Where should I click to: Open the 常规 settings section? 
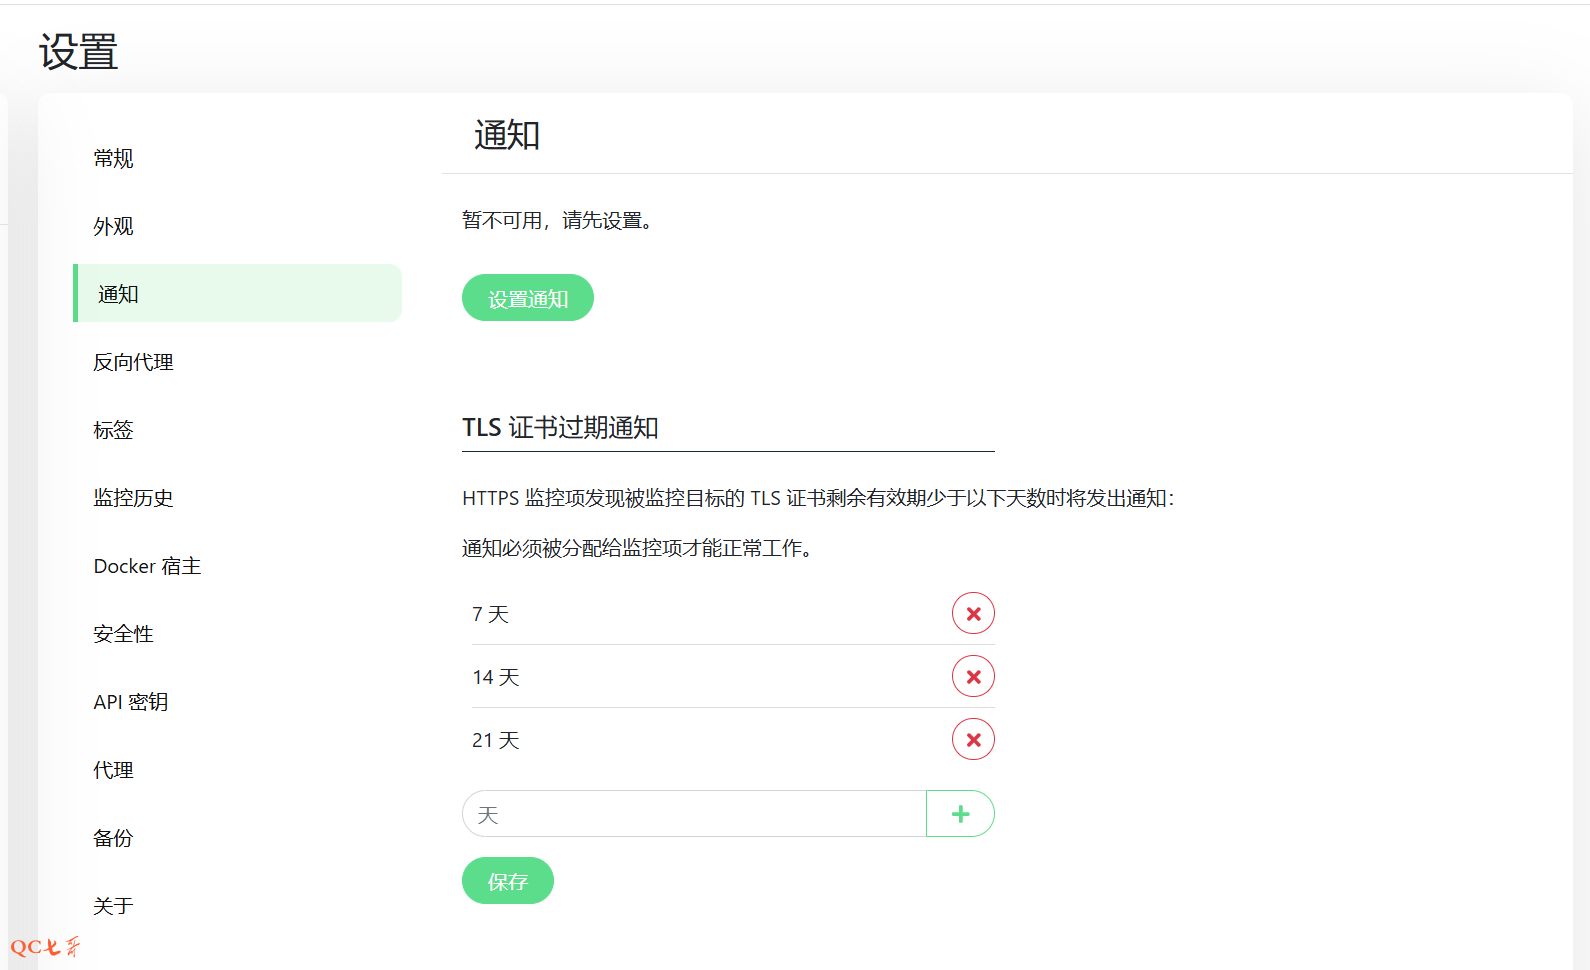tap(114, 159)
